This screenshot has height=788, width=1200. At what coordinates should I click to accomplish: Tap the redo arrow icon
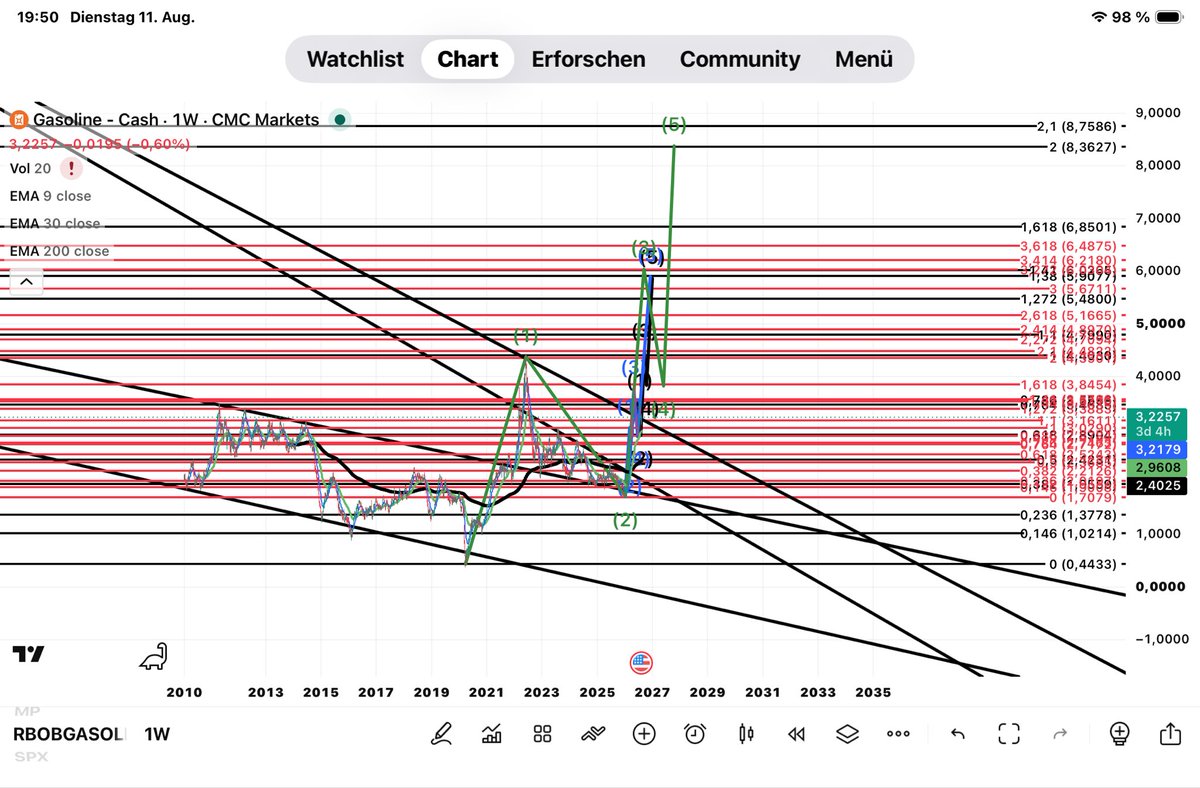pos(1061,734)
